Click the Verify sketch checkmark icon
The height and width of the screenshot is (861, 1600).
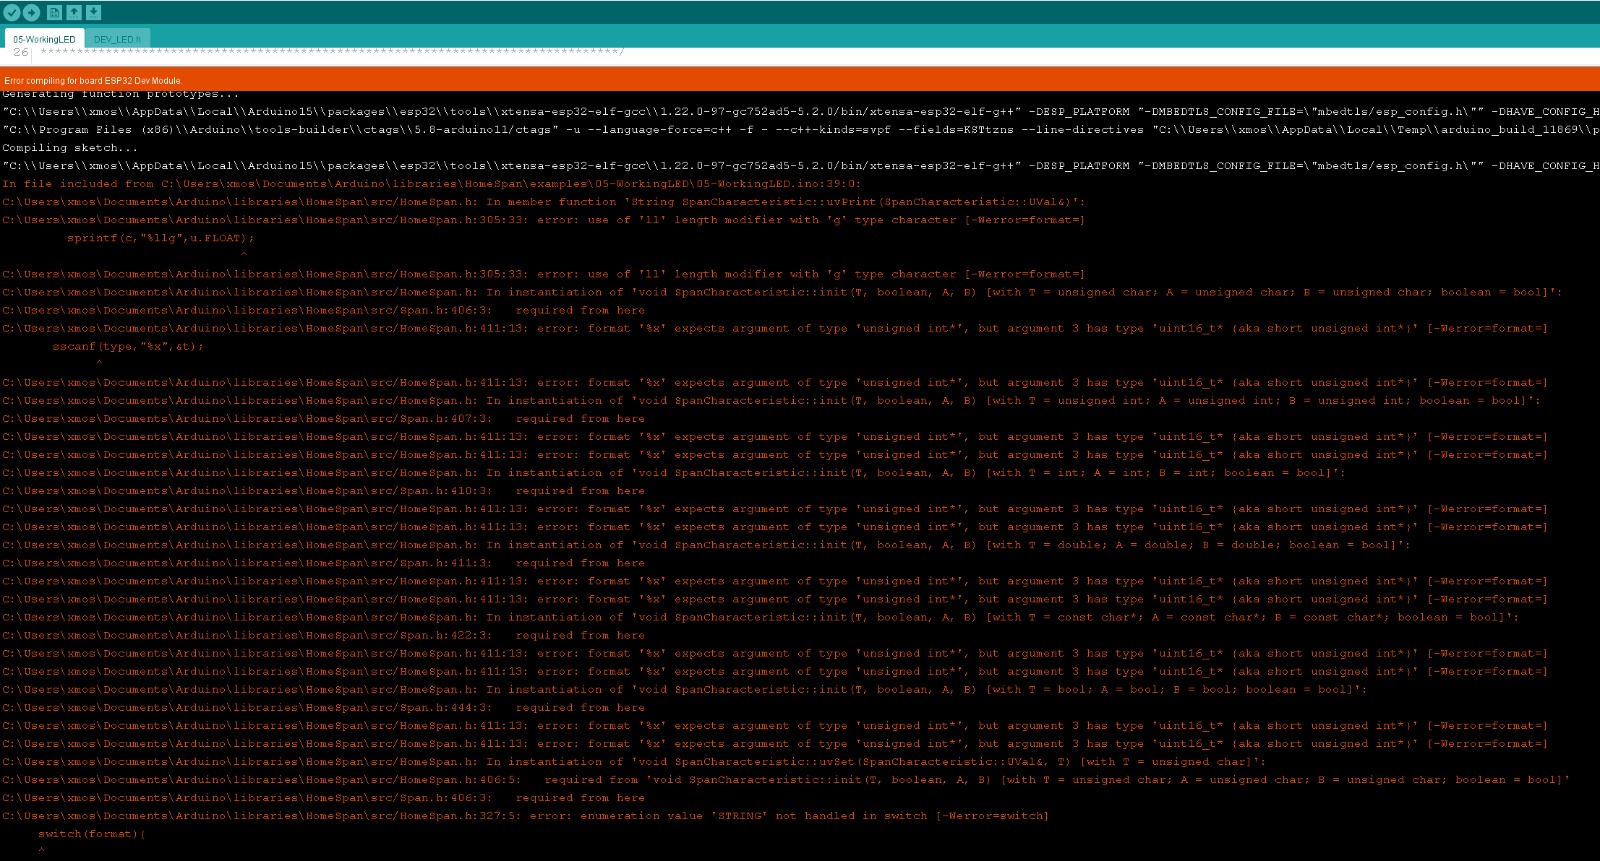11,12
